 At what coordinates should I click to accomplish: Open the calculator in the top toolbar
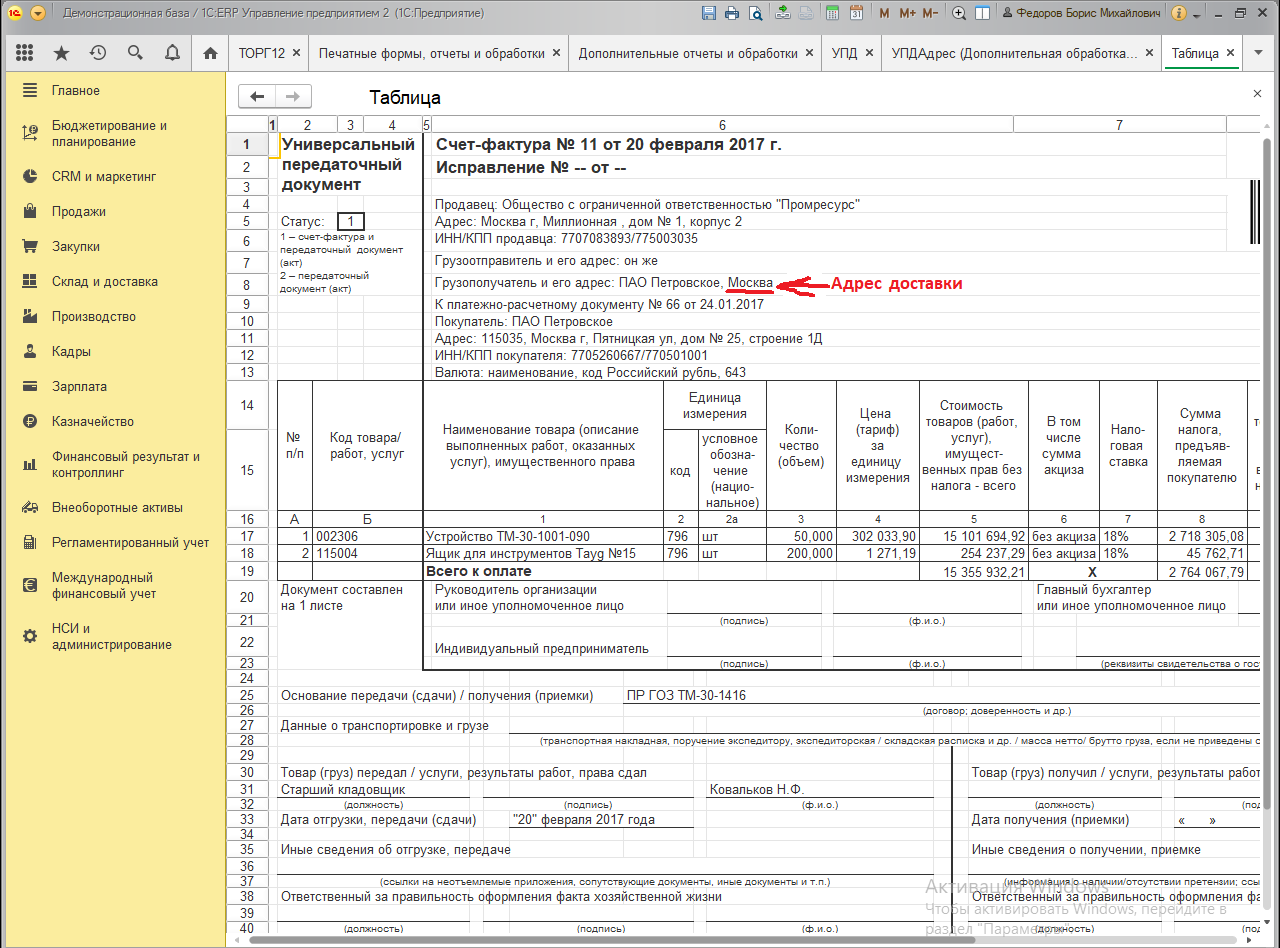click(832, 13)
